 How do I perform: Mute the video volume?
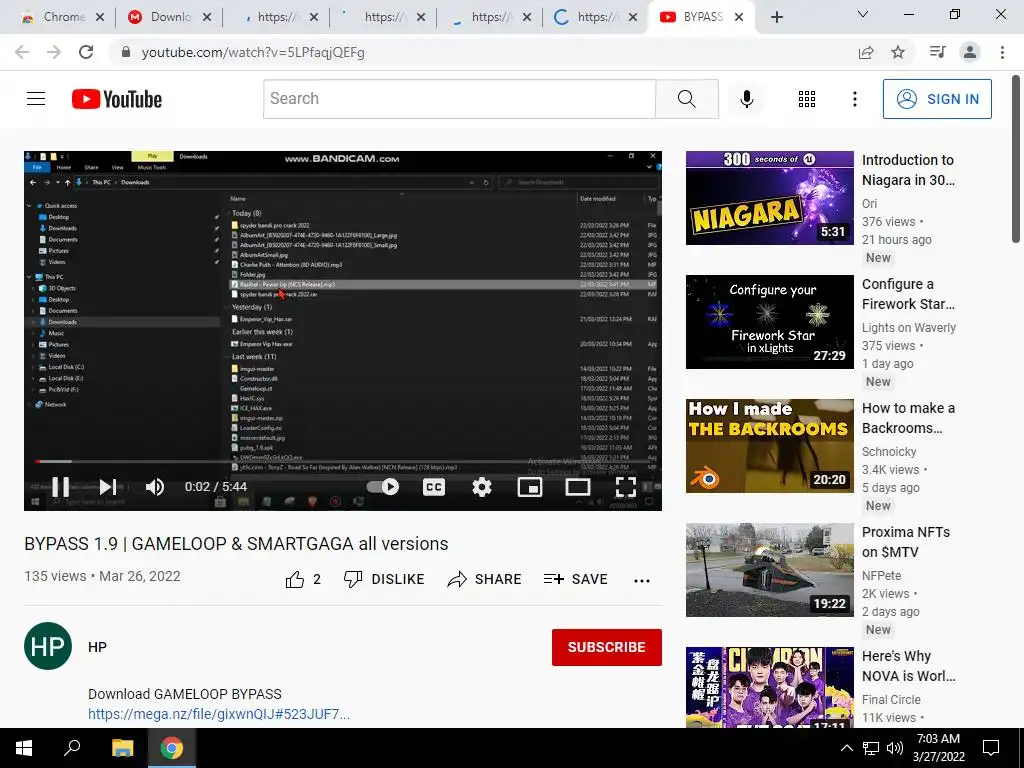click(x=155, y=487)
